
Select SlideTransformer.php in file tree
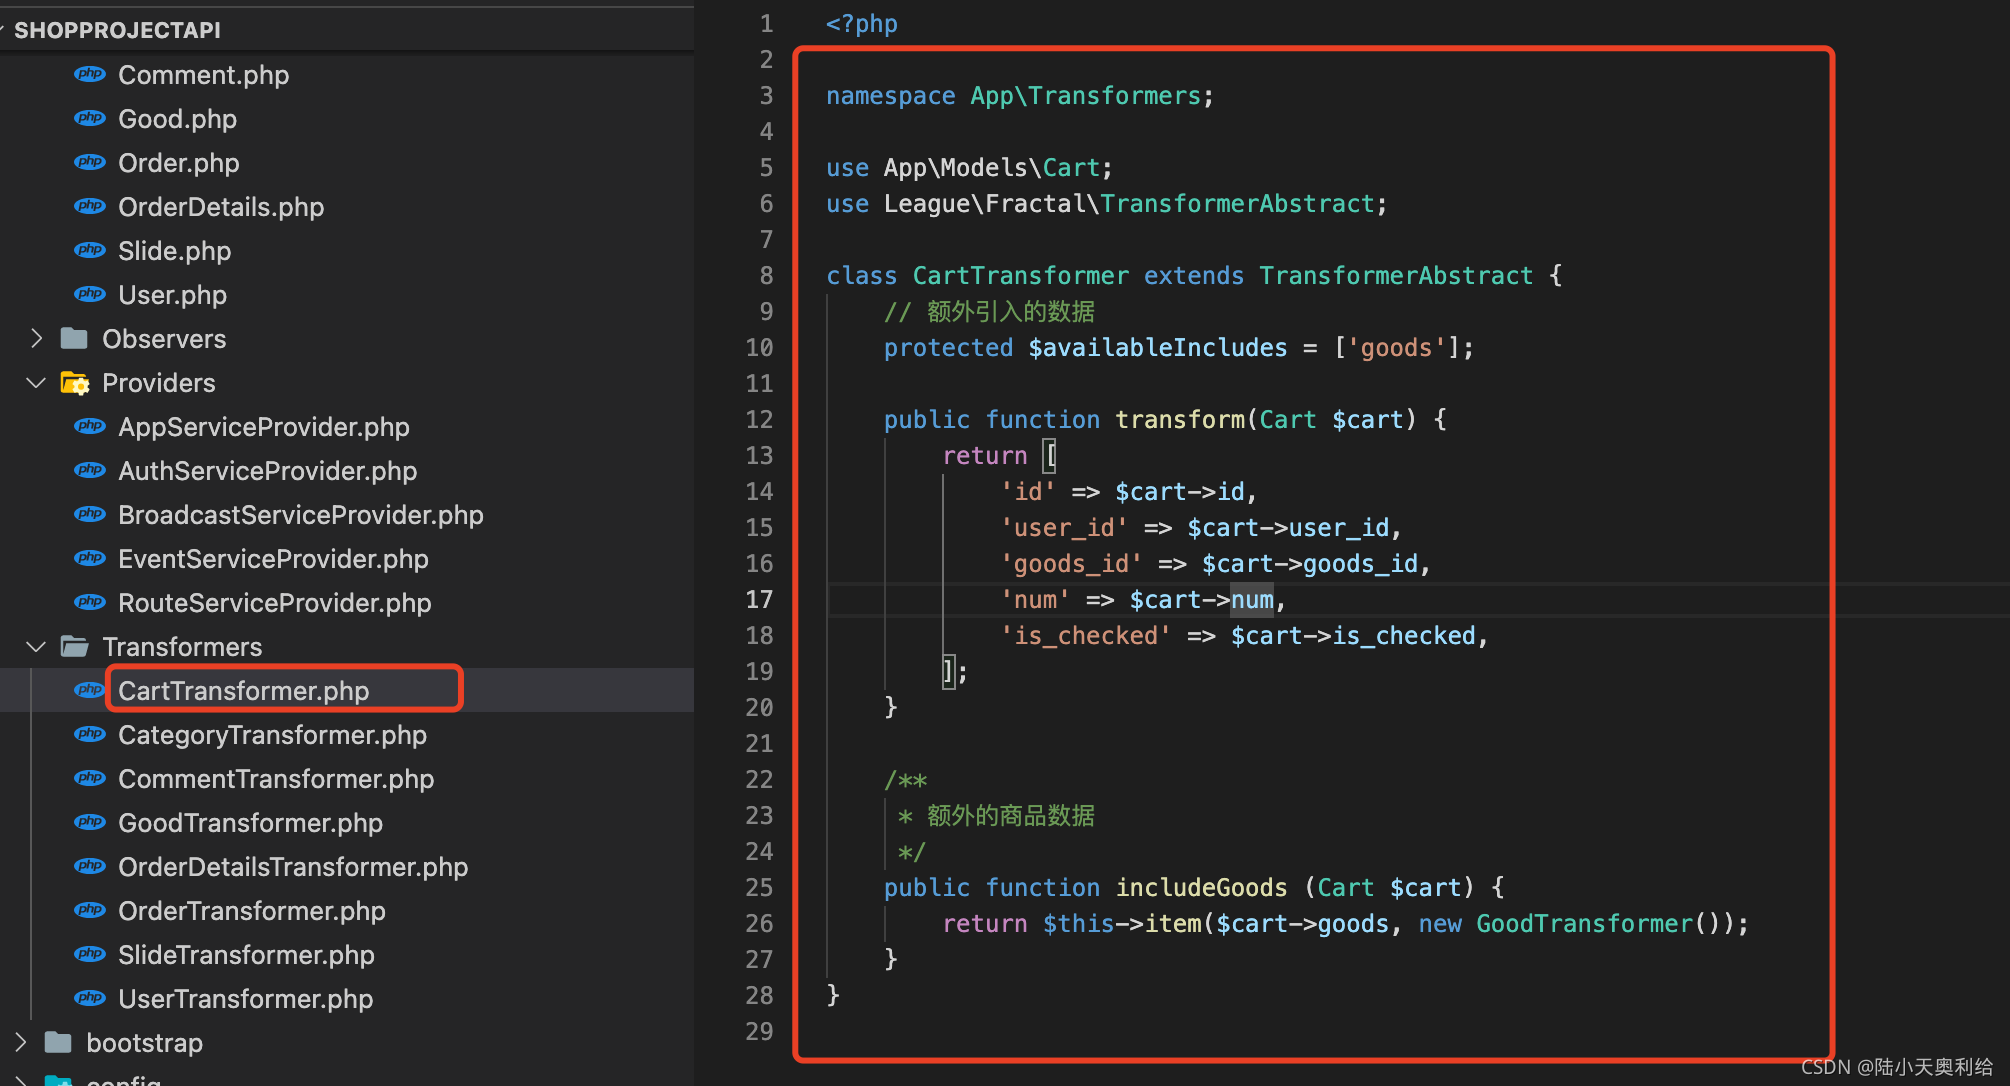click(x=246, y=955)
